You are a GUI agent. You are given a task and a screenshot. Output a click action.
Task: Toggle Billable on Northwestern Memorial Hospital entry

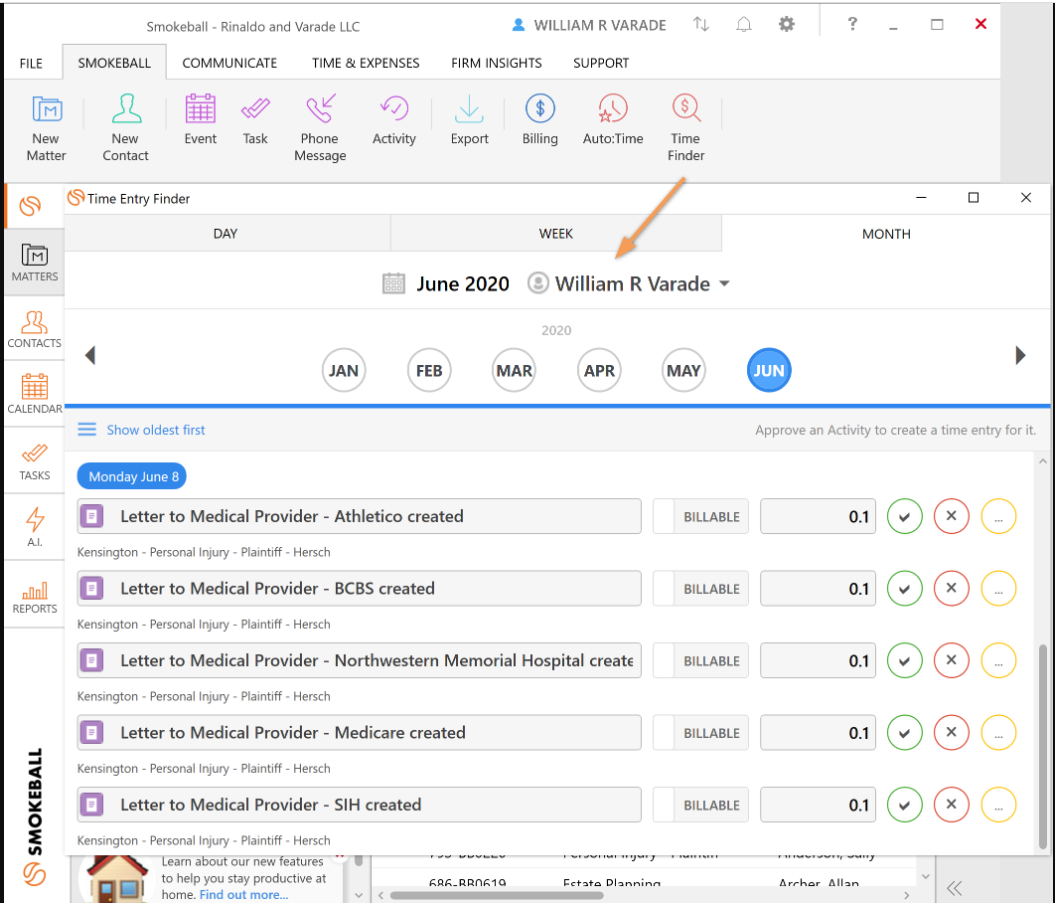700,661
